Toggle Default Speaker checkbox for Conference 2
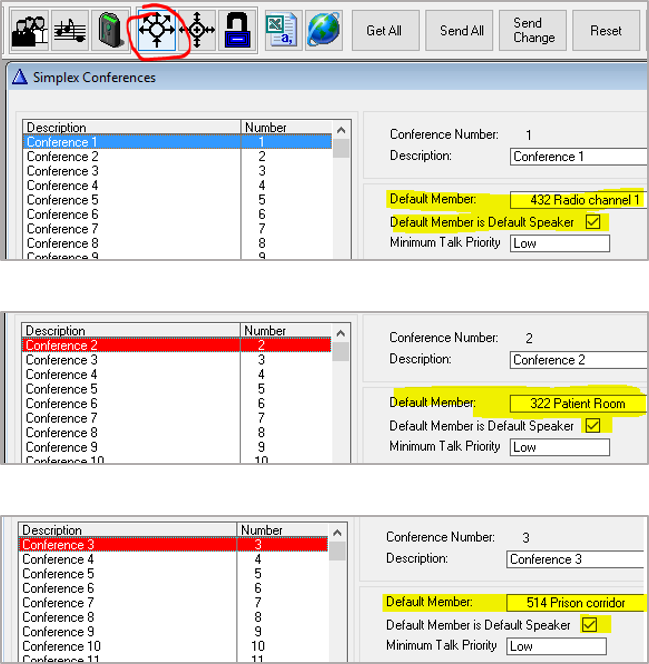The image size is (649, 664). point(593,425)
